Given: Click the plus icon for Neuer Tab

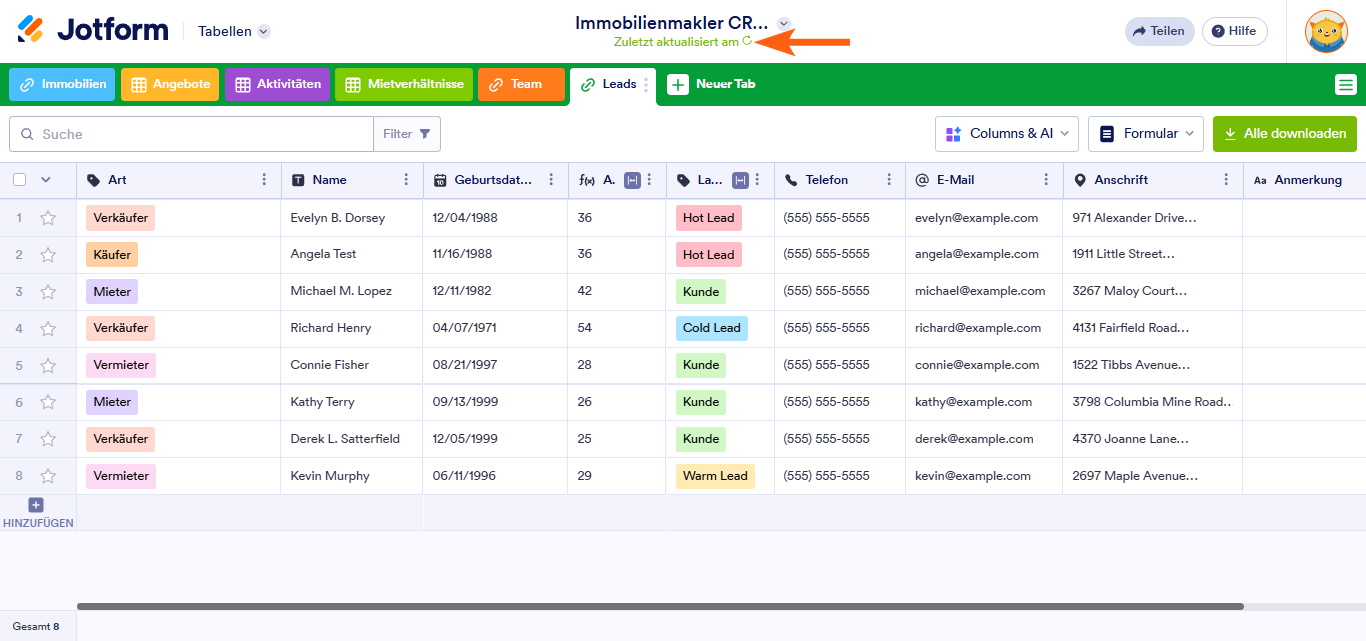Looking at the screenshot, I should click(678, 85).
